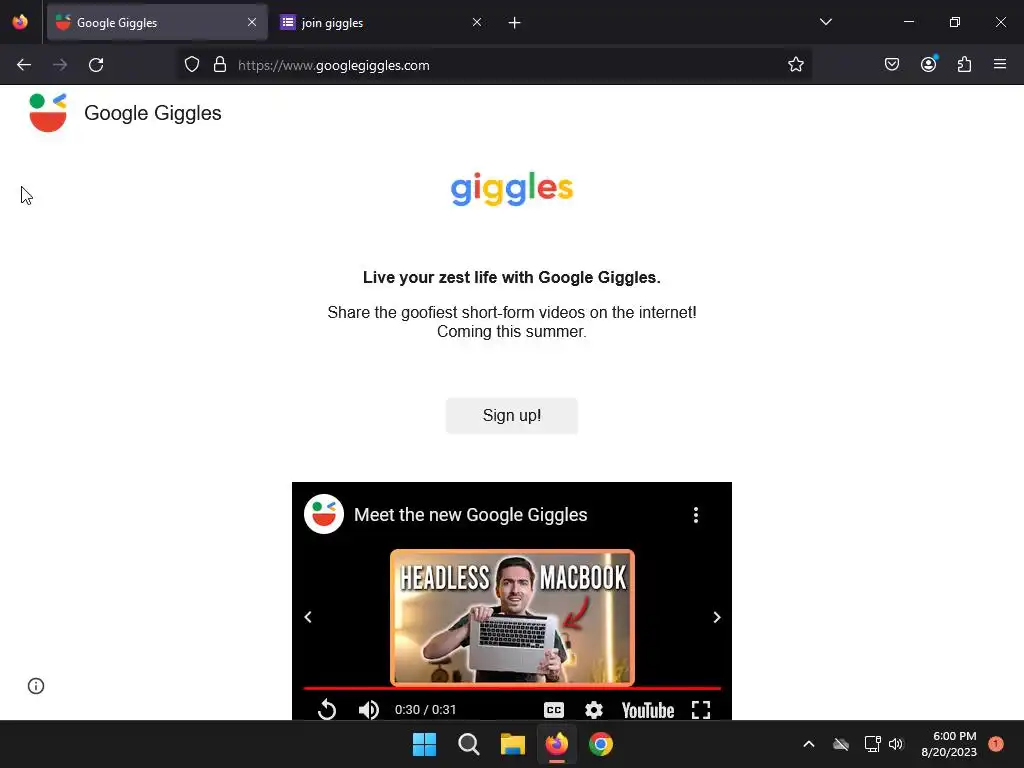Viewport: 1024px width, 768px height.
Task: Open the notification badge in tray
Action: (x=996, y=743)
